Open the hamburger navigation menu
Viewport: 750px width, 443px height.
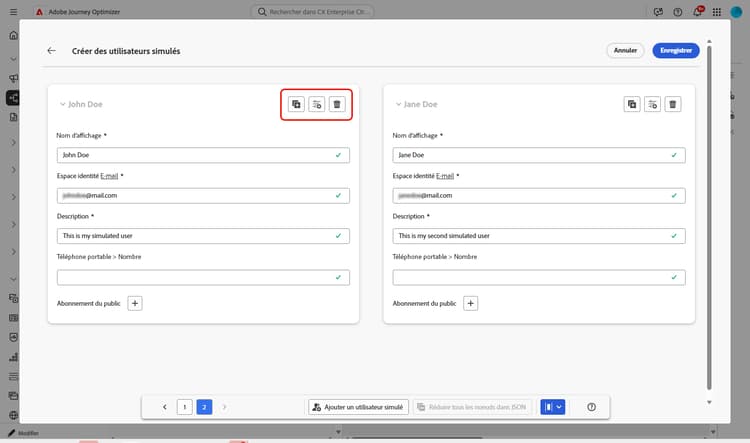tap(13, 12)
